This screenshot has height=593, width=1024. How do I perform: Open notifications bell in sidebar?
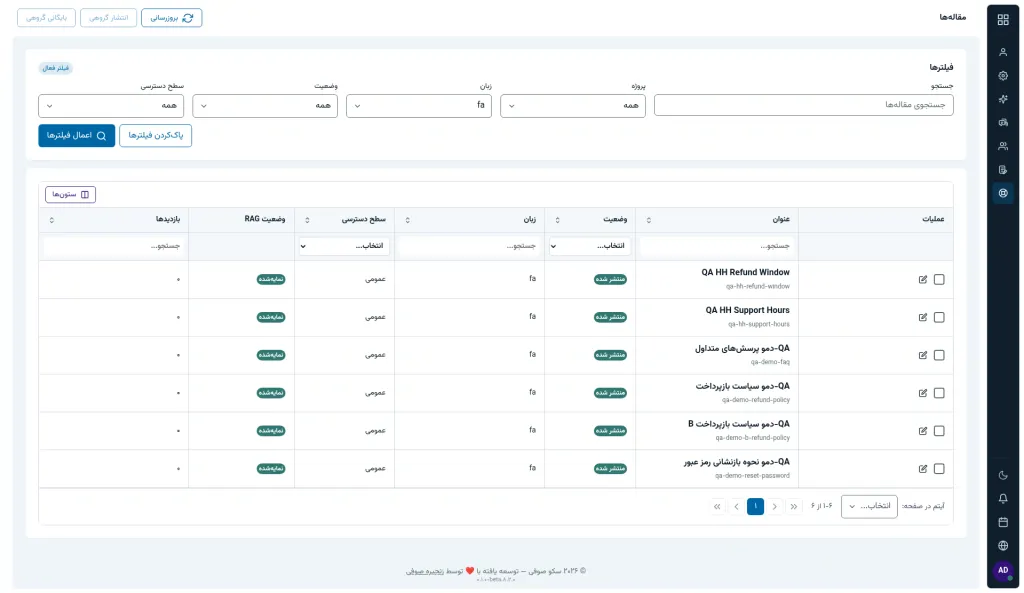point(1002,499)
